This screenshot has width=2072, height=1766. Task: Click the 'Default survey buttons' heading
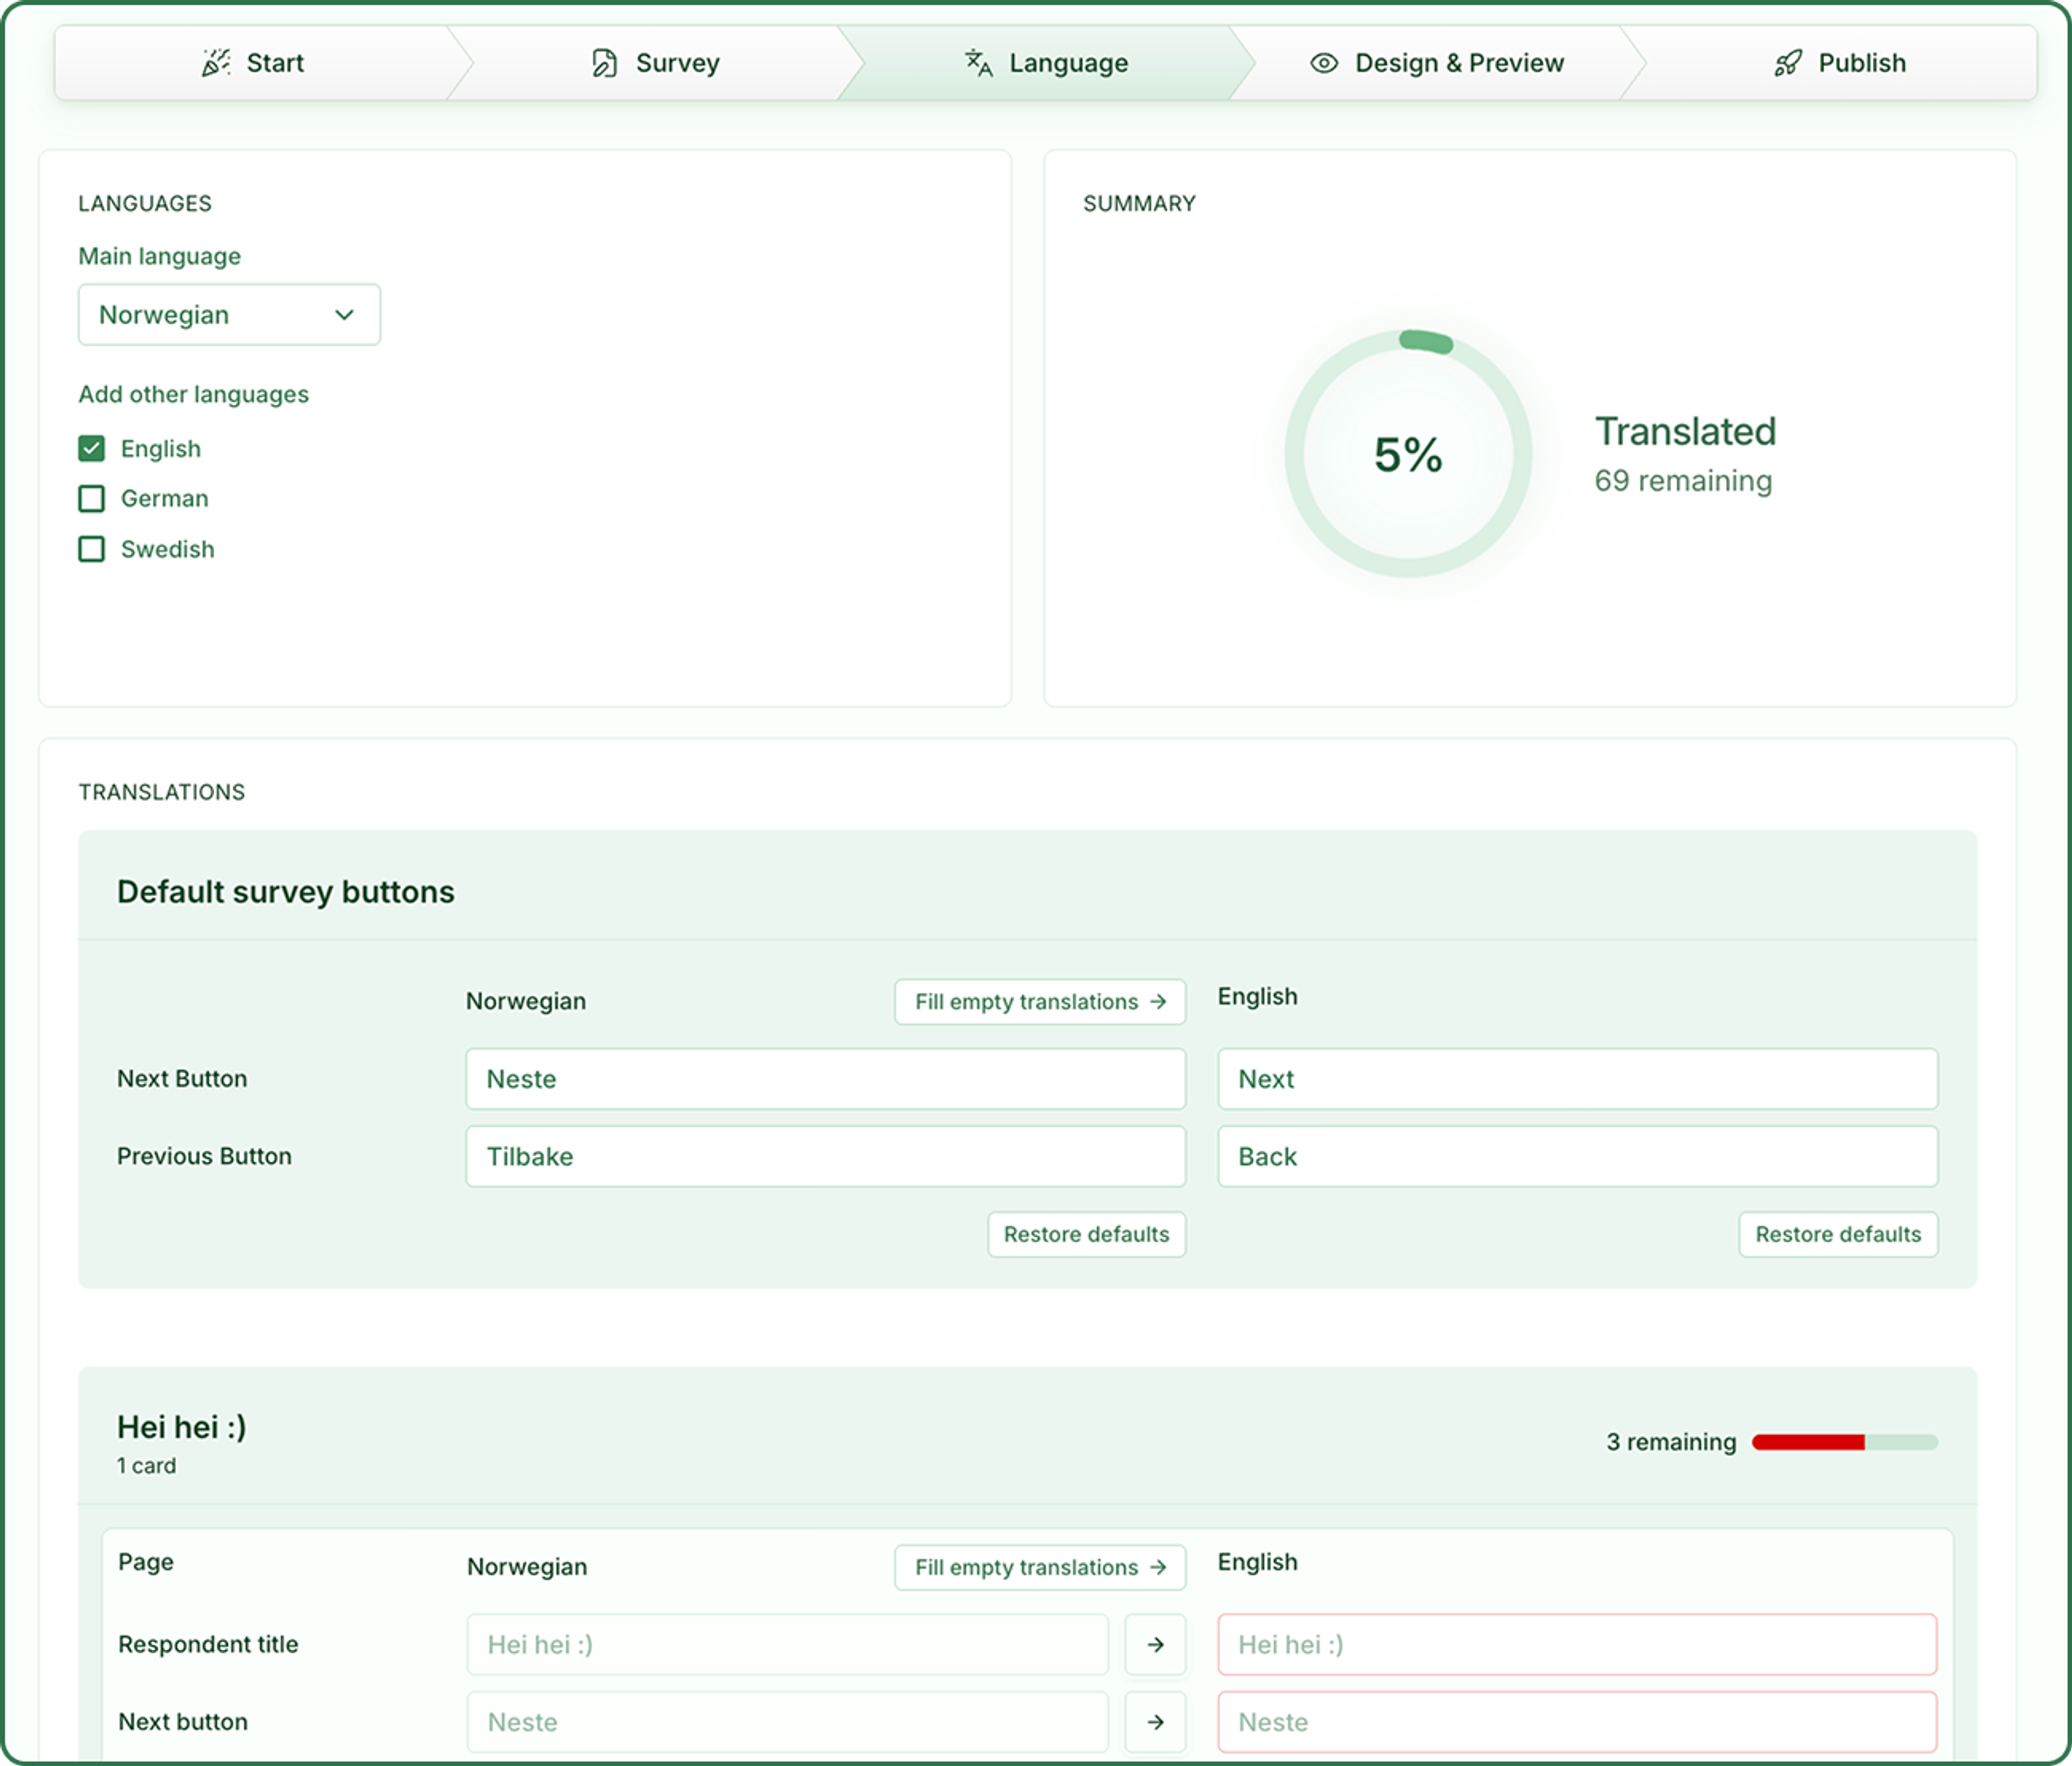(286, 892)
